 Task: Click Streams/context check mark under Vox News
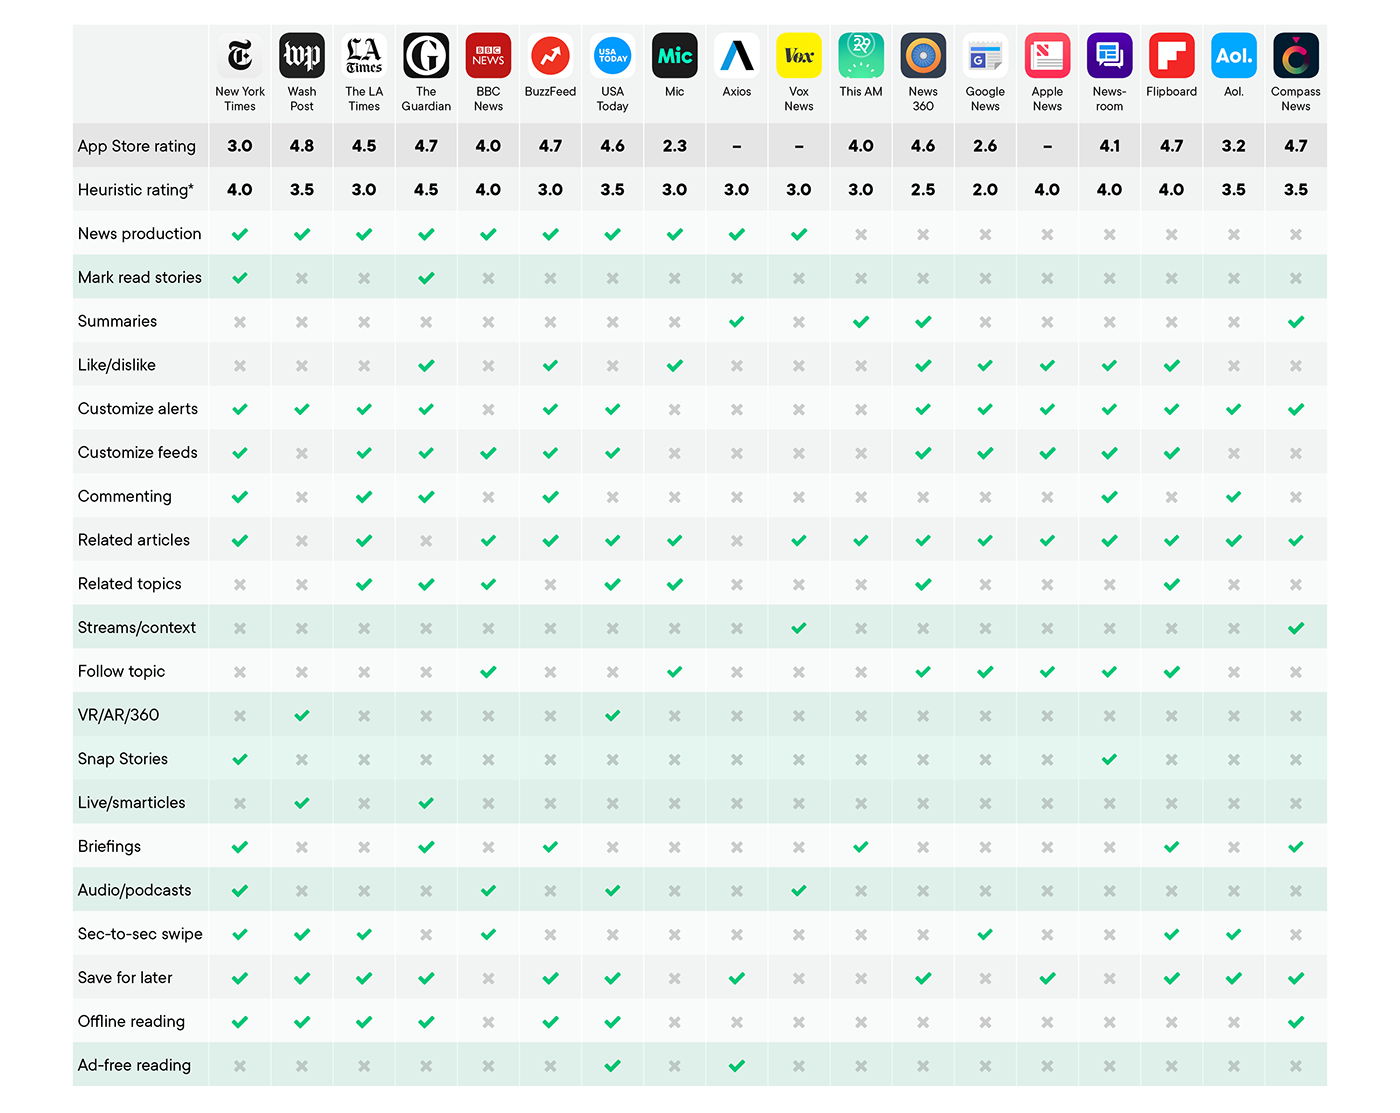(x=799, y=628)
